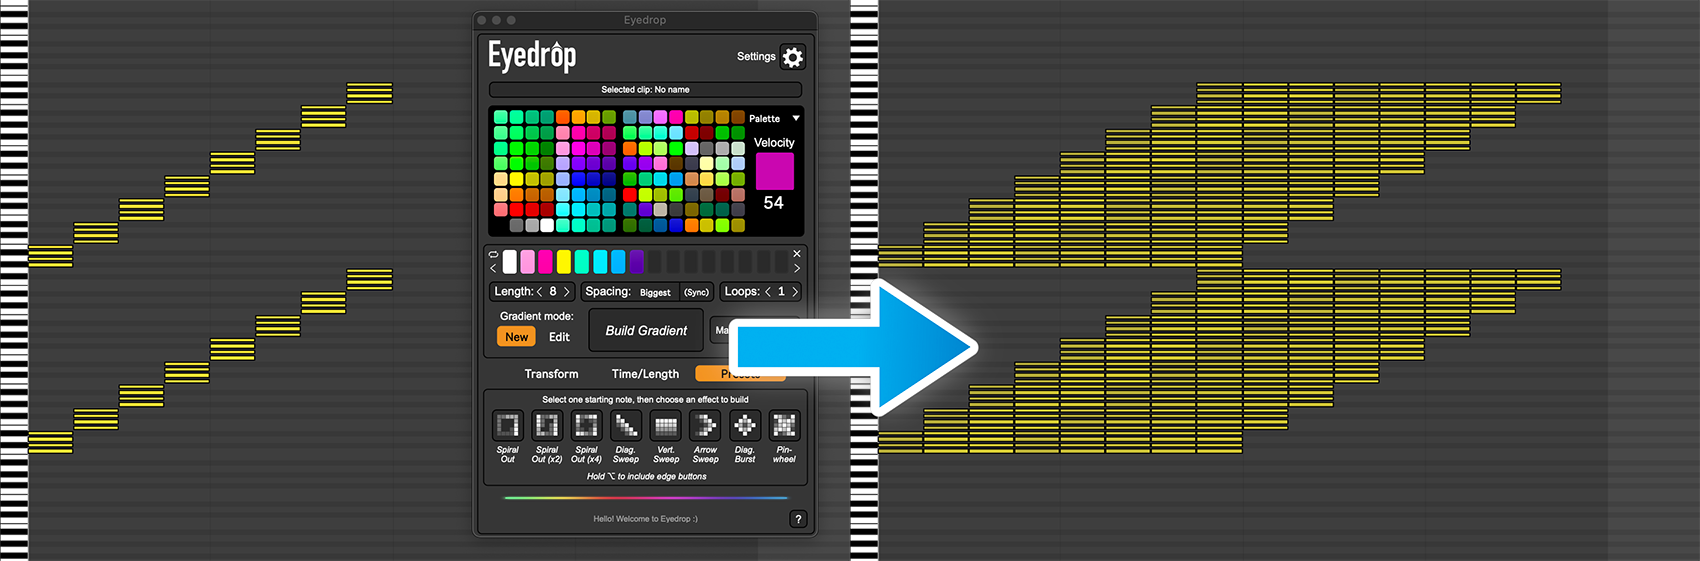Set gradient mode to New
Viewport: 1700px width, 561px height.
coord(516,337)
